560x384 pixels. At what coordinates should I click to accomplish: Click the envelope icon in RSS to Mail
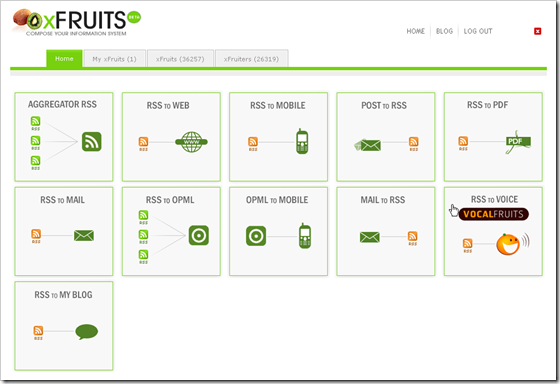(x=84, y=235)
